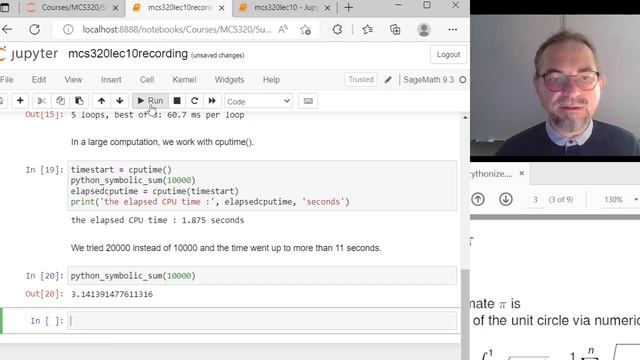Cut the selected cells with the scissors icon
Viewport: 640px width, 360px height.
41,101
